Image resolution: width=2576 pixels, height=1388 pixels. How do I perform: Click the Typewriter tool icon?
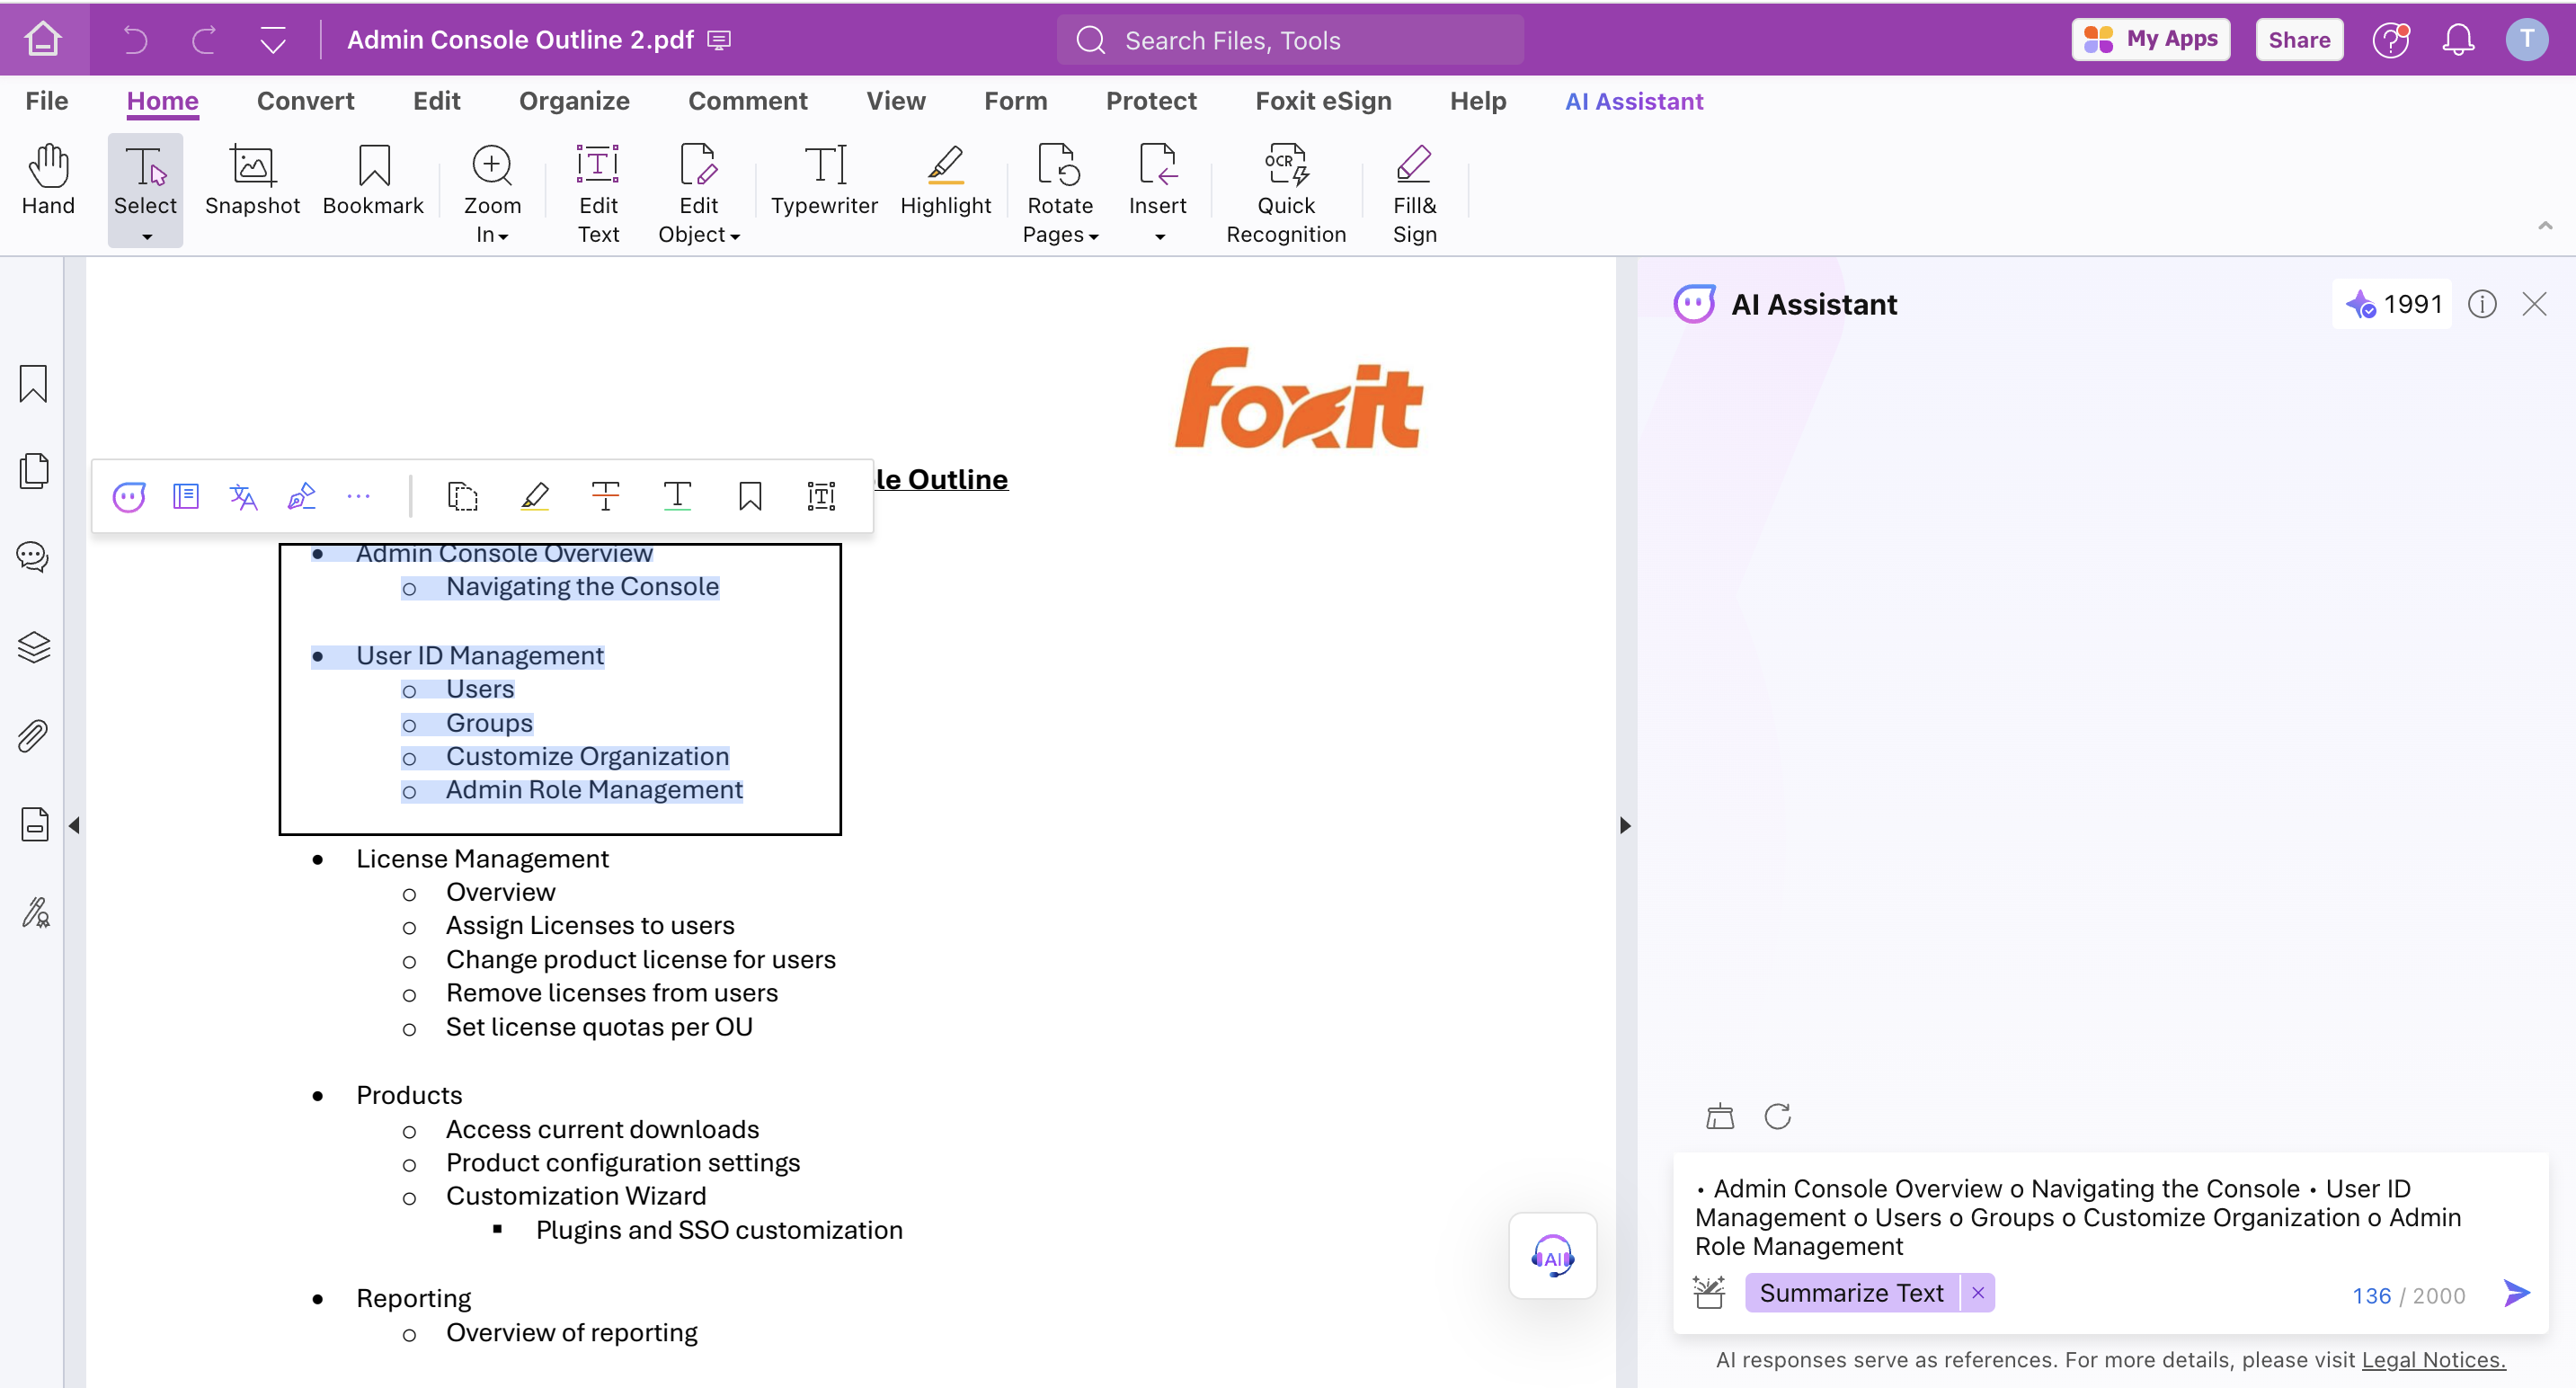click(x=824, y=165)
